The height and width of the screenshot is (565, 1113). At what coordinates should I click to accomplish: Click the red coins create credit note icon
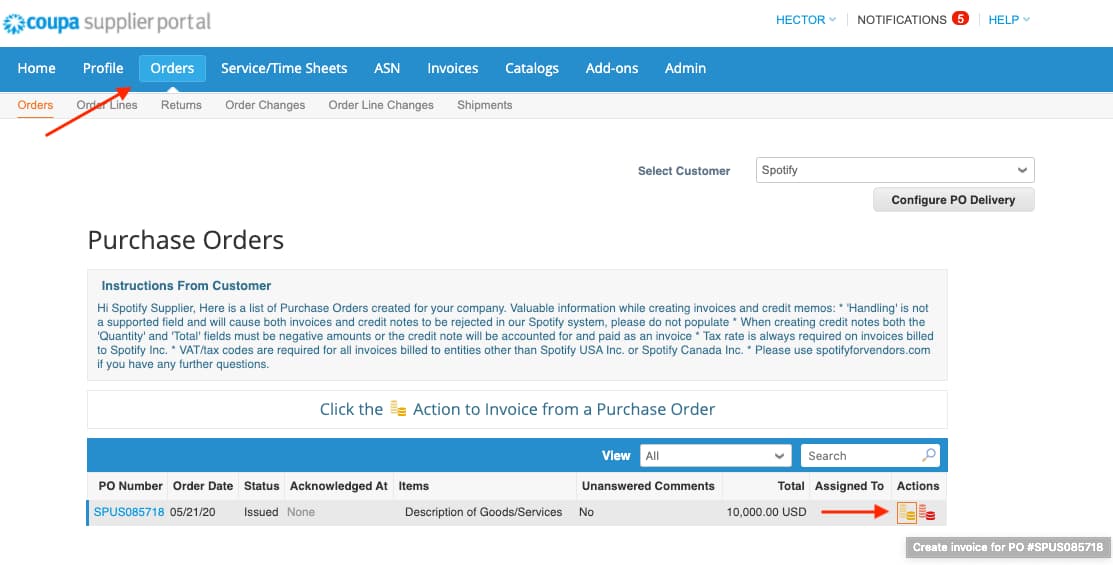(x=928, y=513)
